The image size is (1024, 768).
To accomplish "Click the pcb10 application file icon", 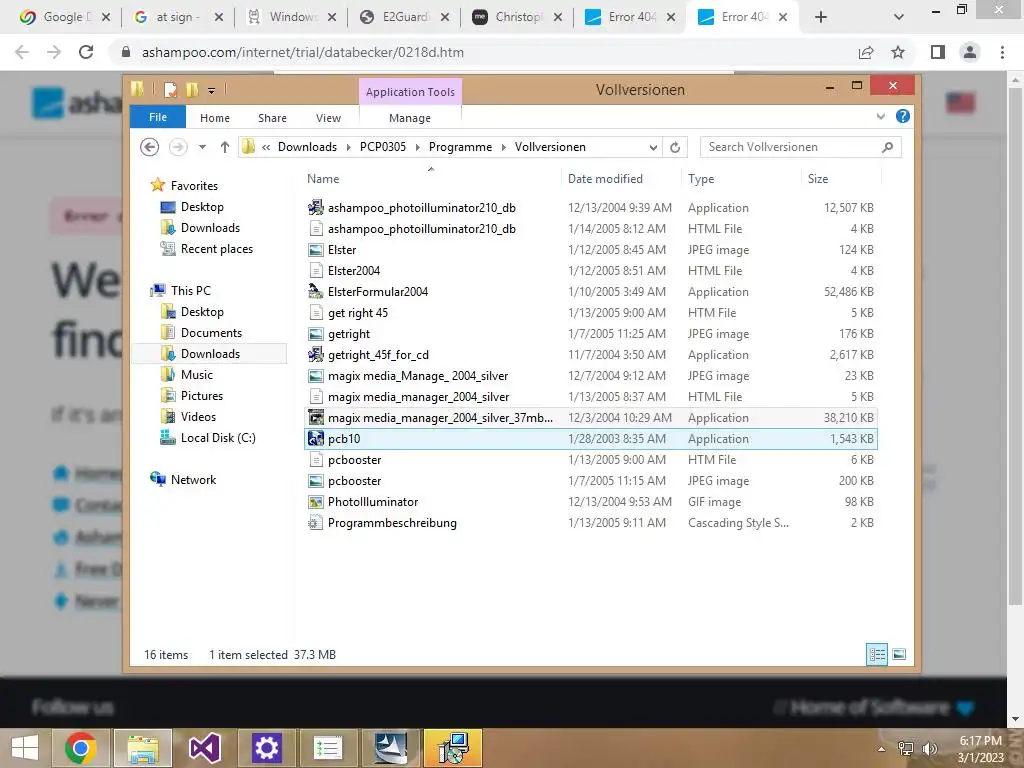I will pos(315,439).
